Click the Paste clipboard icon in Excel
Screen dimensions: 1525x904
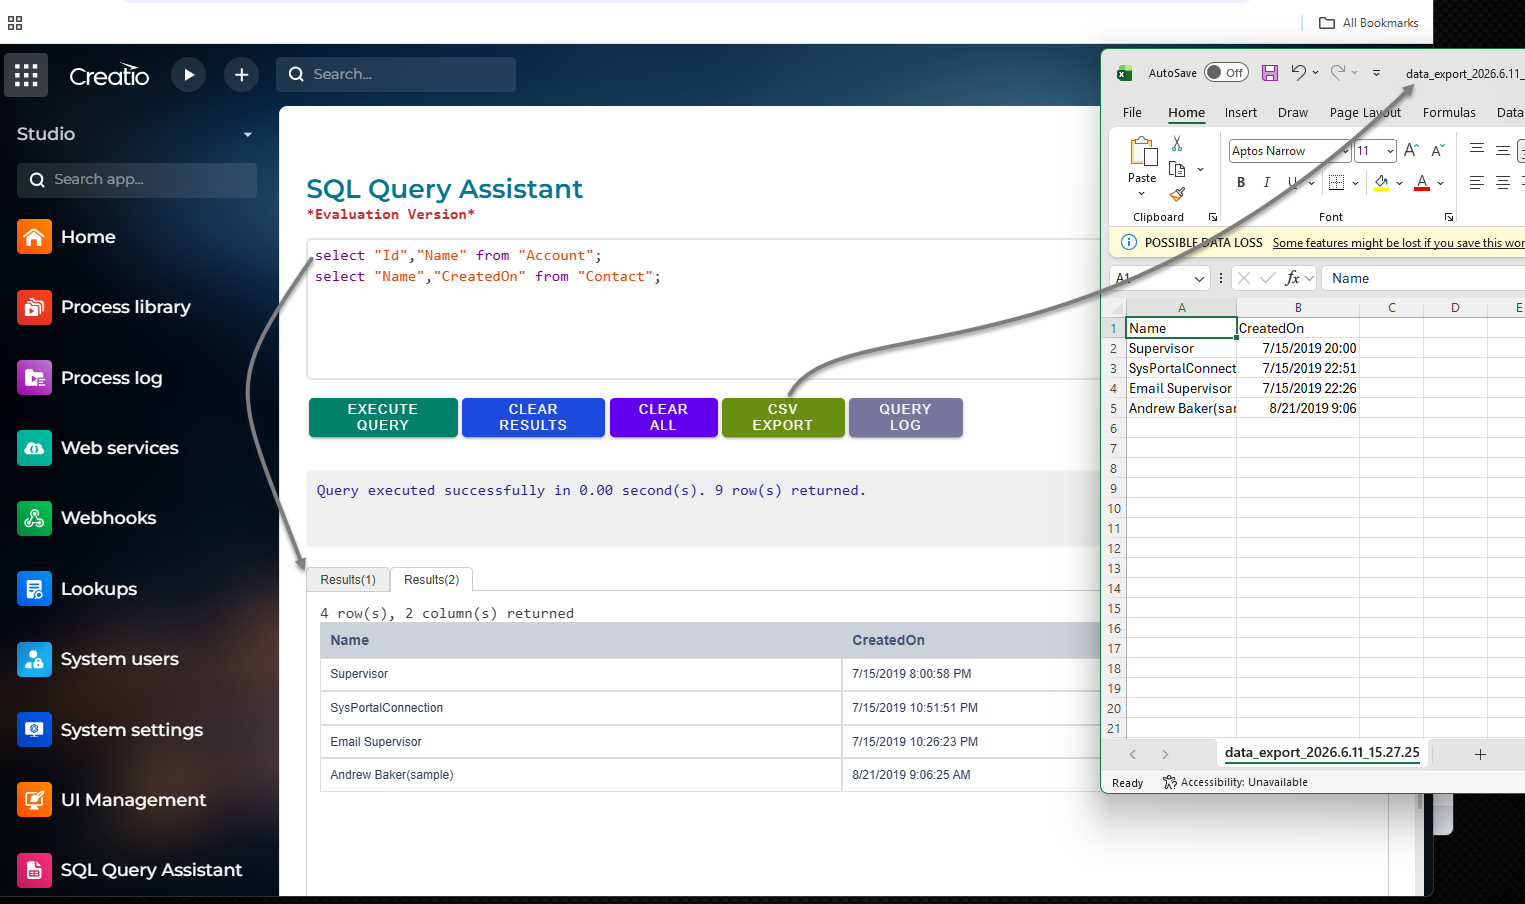[x=1142, y=151]
